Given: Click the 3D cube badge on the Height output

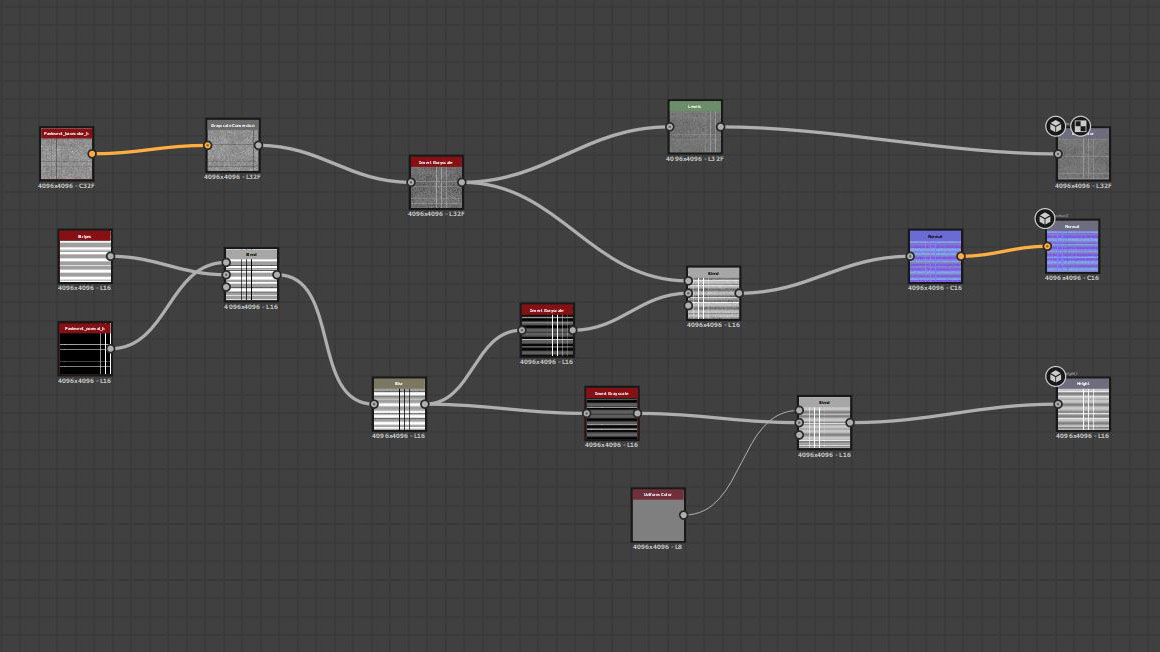Looking at the screenshot, I should click(x=1055, y=376).
